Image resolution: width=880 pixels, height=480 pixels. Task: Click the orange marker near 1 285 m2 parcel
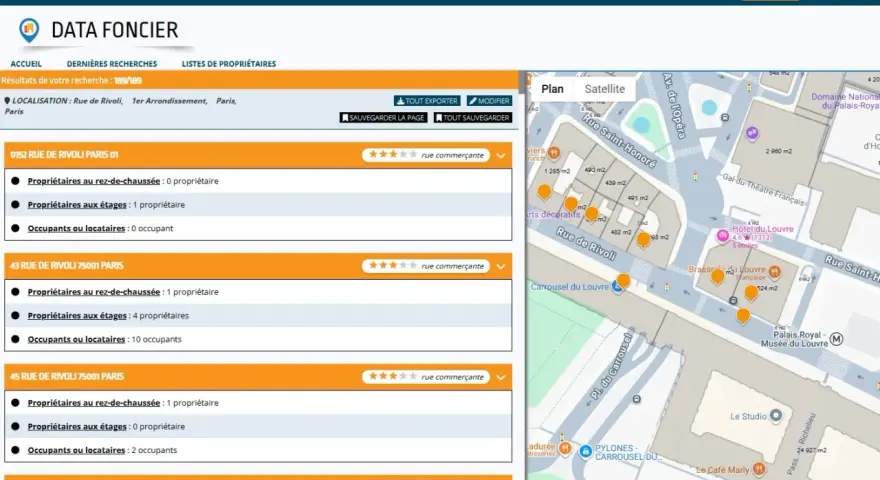click(x=544, y=193)
